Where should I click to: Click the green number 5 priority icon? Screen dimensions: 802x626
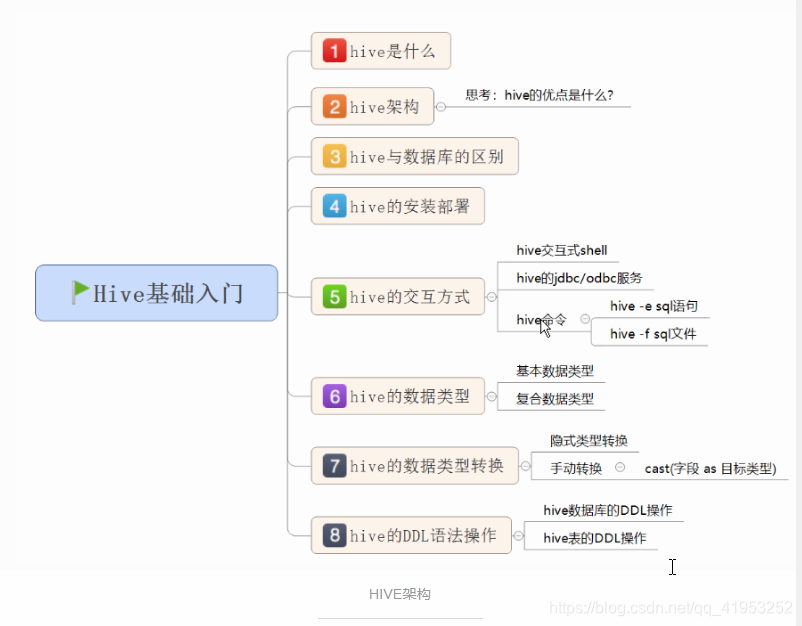(335, 297)
